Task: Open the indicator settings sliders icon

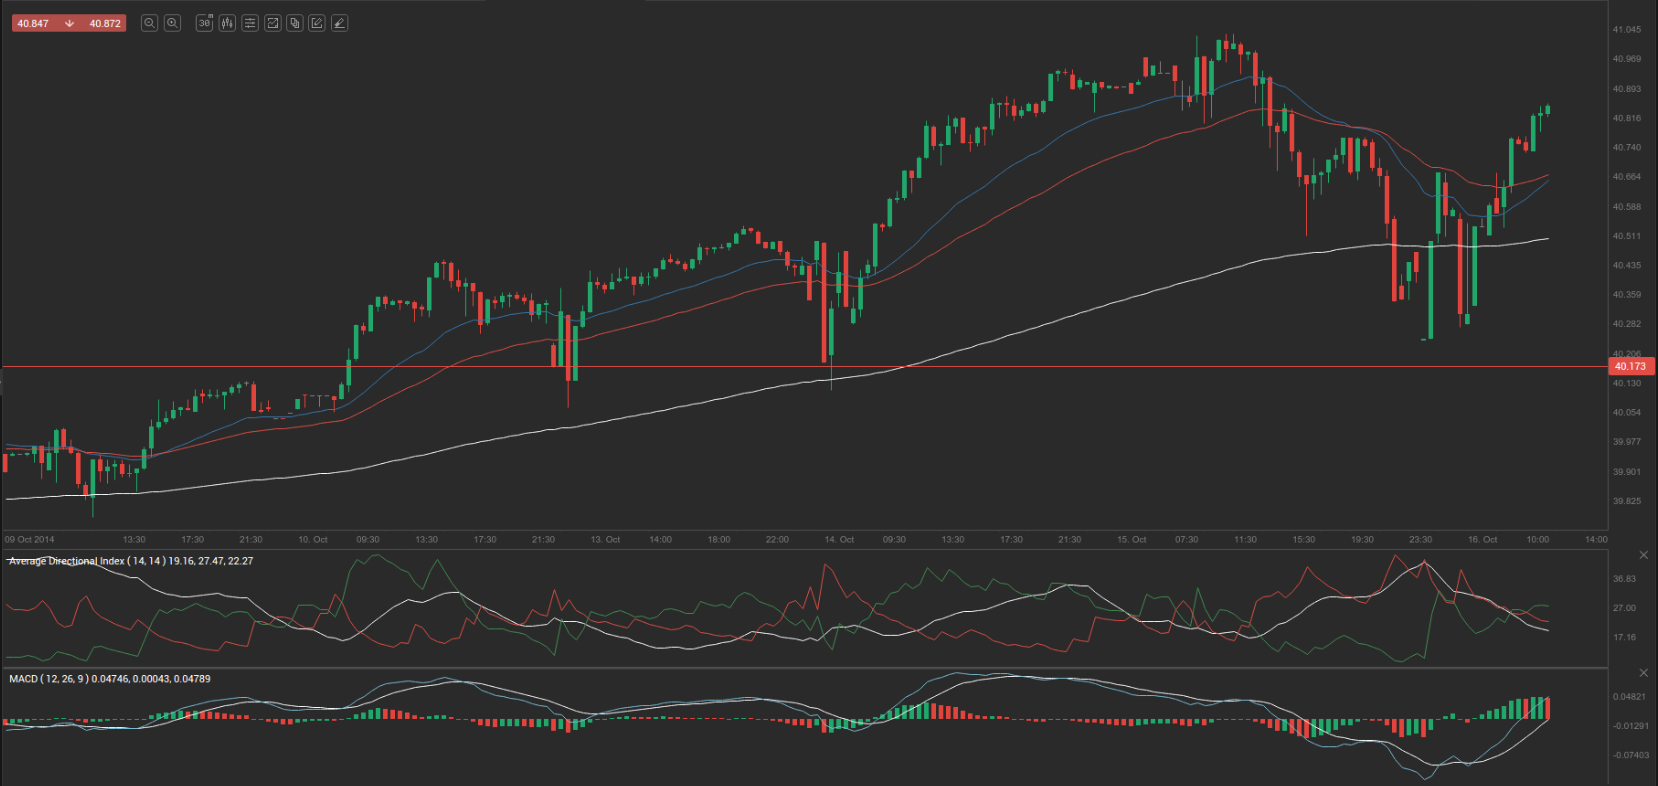Action: tap(250, 23)
